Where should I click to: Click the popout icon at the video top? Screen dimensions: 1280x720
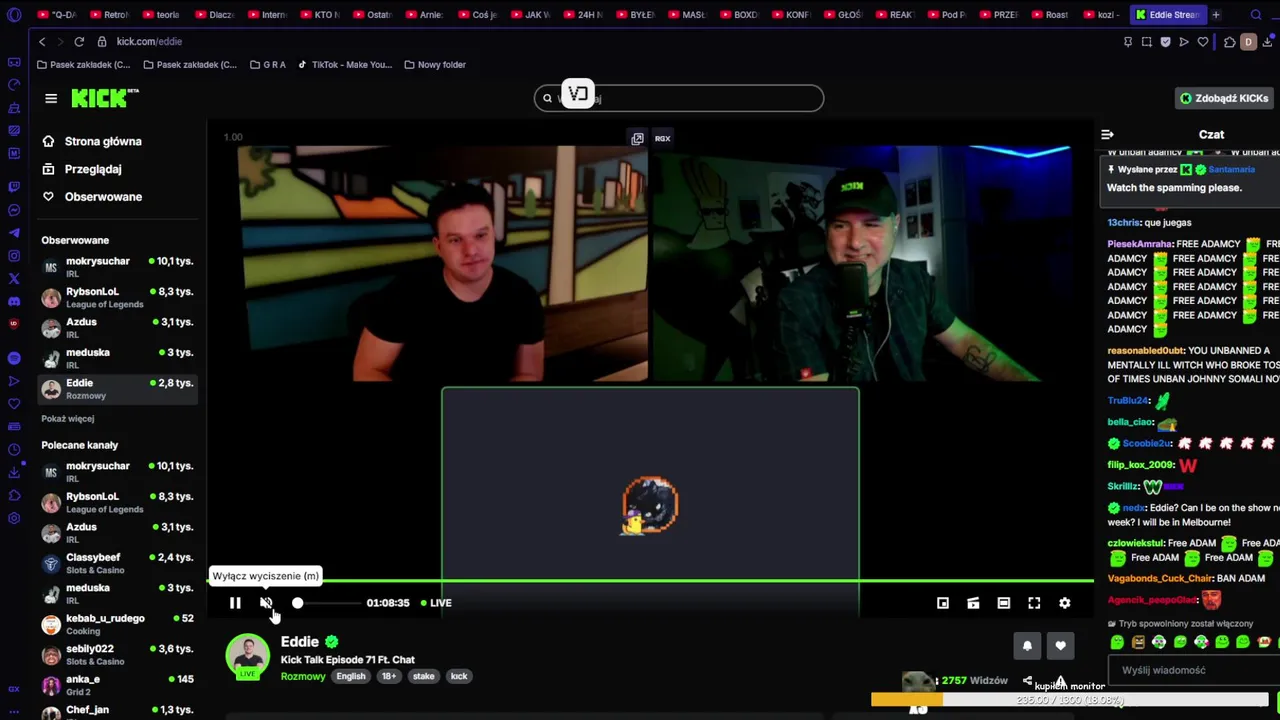[637, 138]
